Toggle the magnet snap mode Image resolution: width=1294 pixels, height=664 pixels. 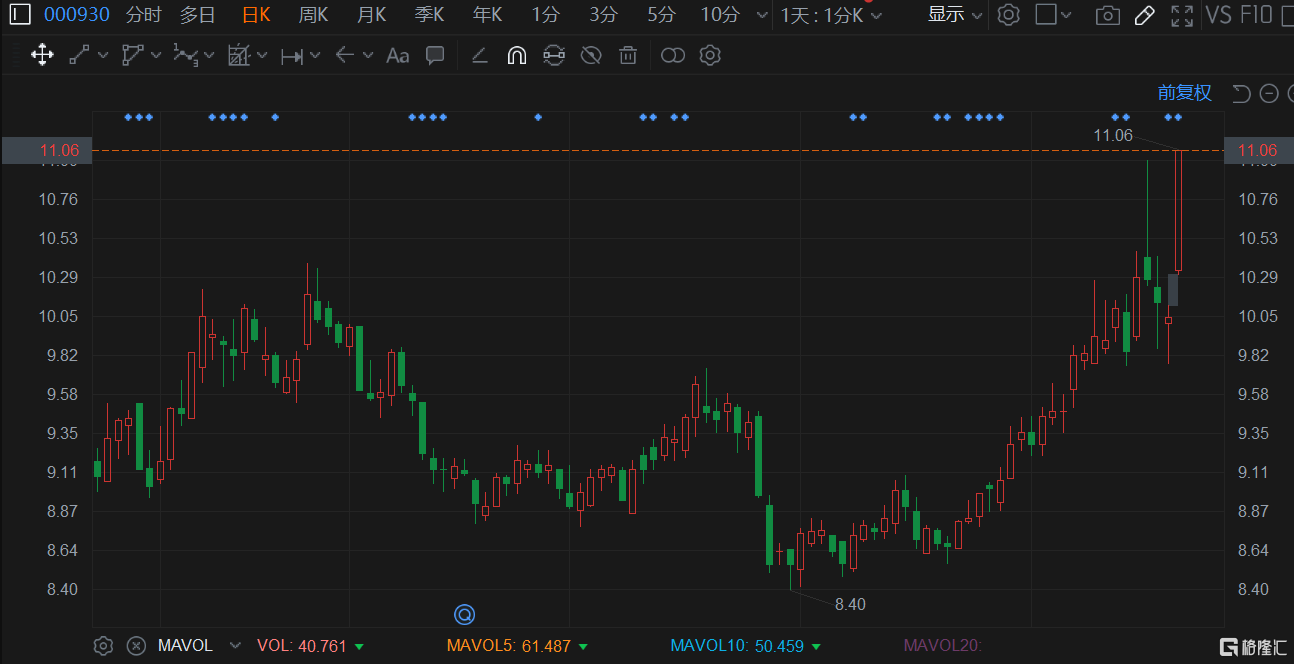pos(516,55)
